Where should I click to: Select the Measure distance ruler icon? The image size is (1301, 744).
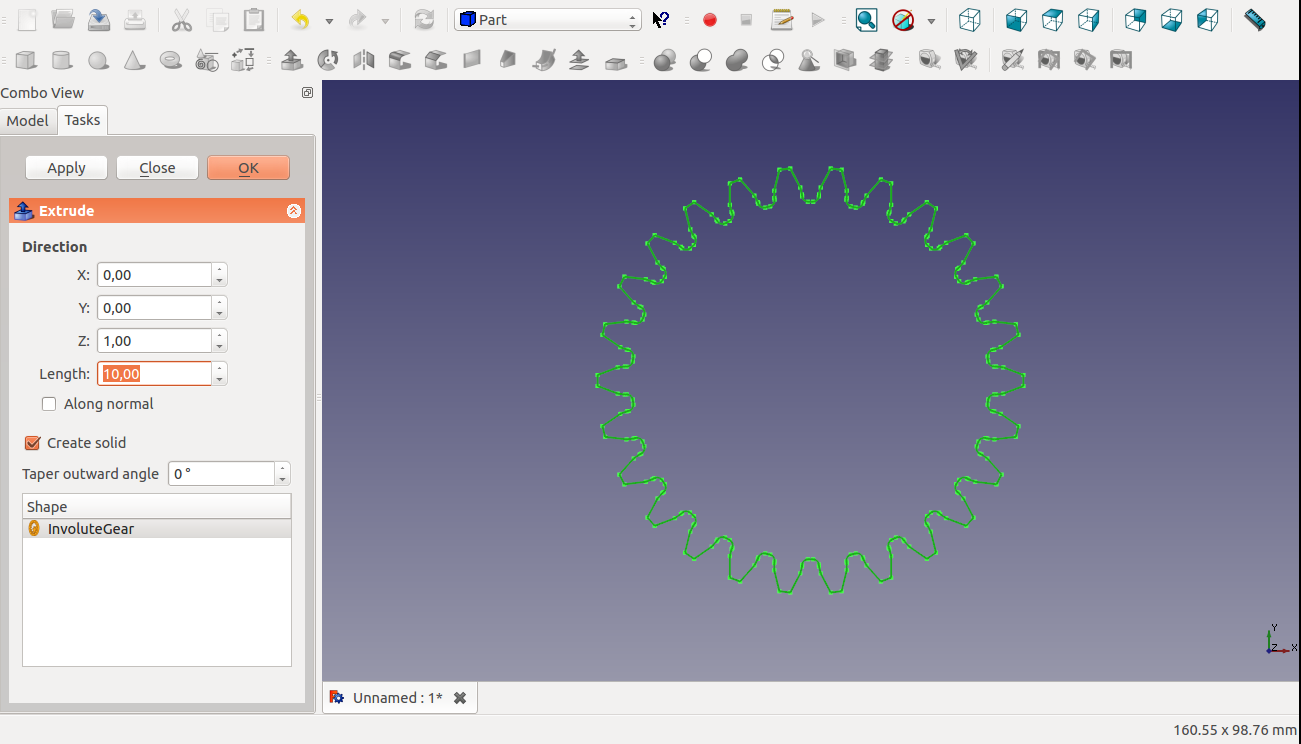[x=1254, y=20]
